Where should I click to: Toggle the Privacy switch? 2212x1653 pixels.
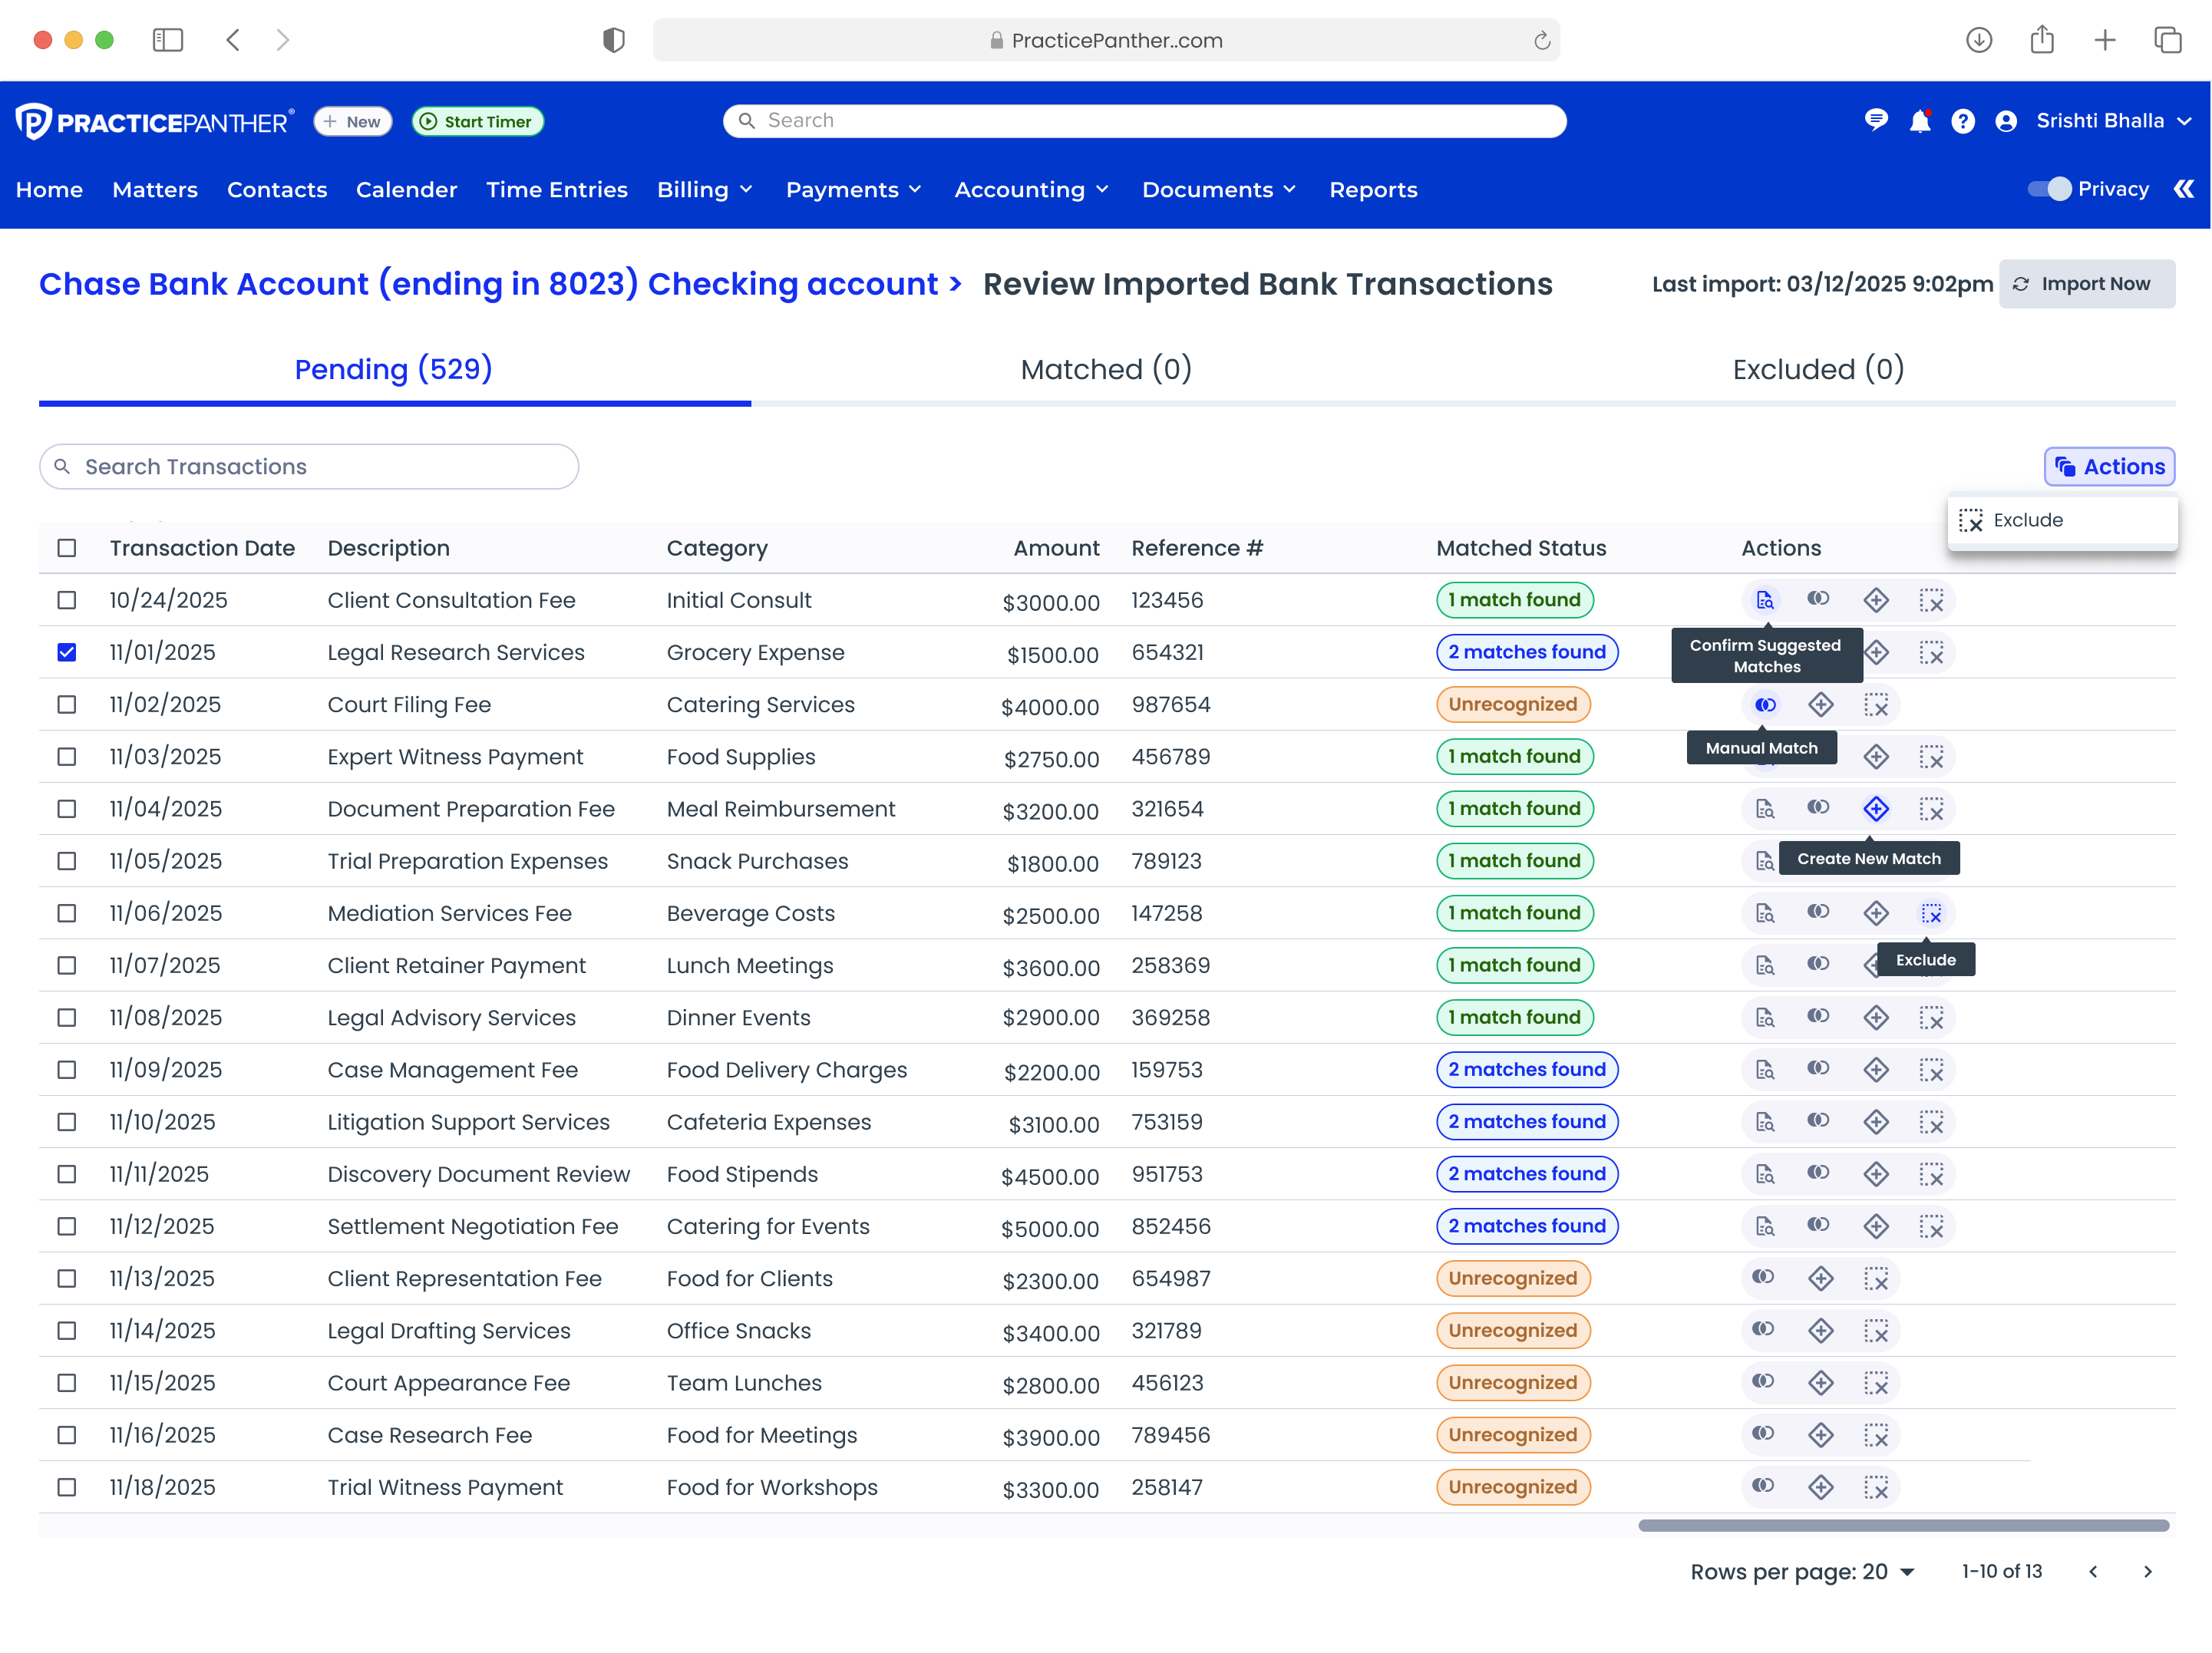point(2049,189)
